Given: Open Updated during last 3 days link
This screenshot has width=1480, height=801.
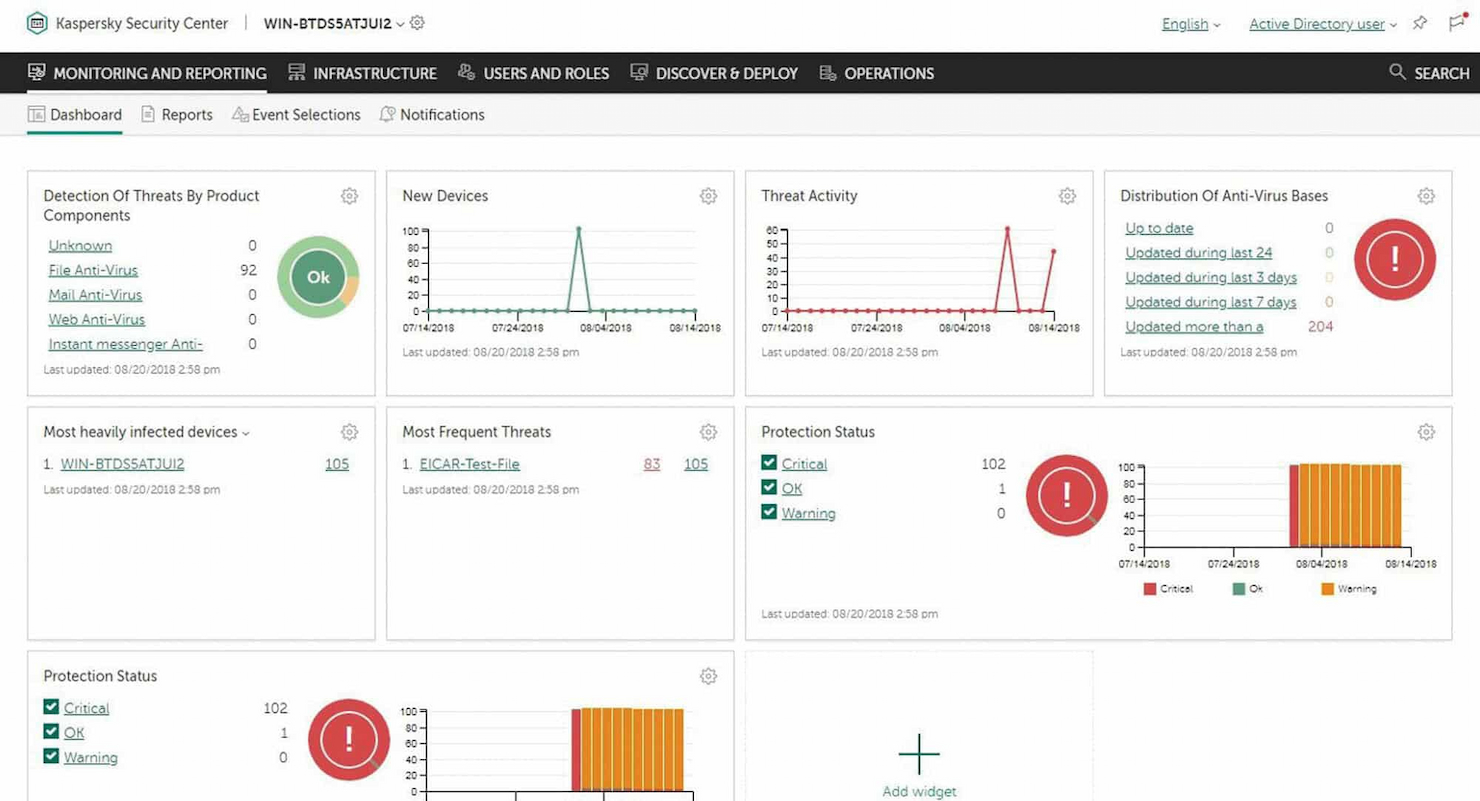Looking at the screenshot, I should click(x=1211, y=277).
